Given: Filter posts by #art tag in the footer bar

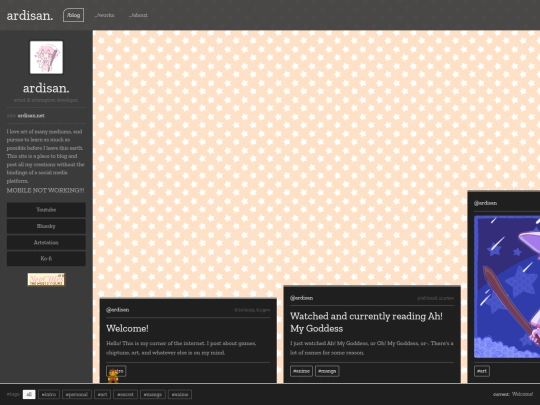Looking at the screenshot, I should pyautogui.click(x=103, y=394).
